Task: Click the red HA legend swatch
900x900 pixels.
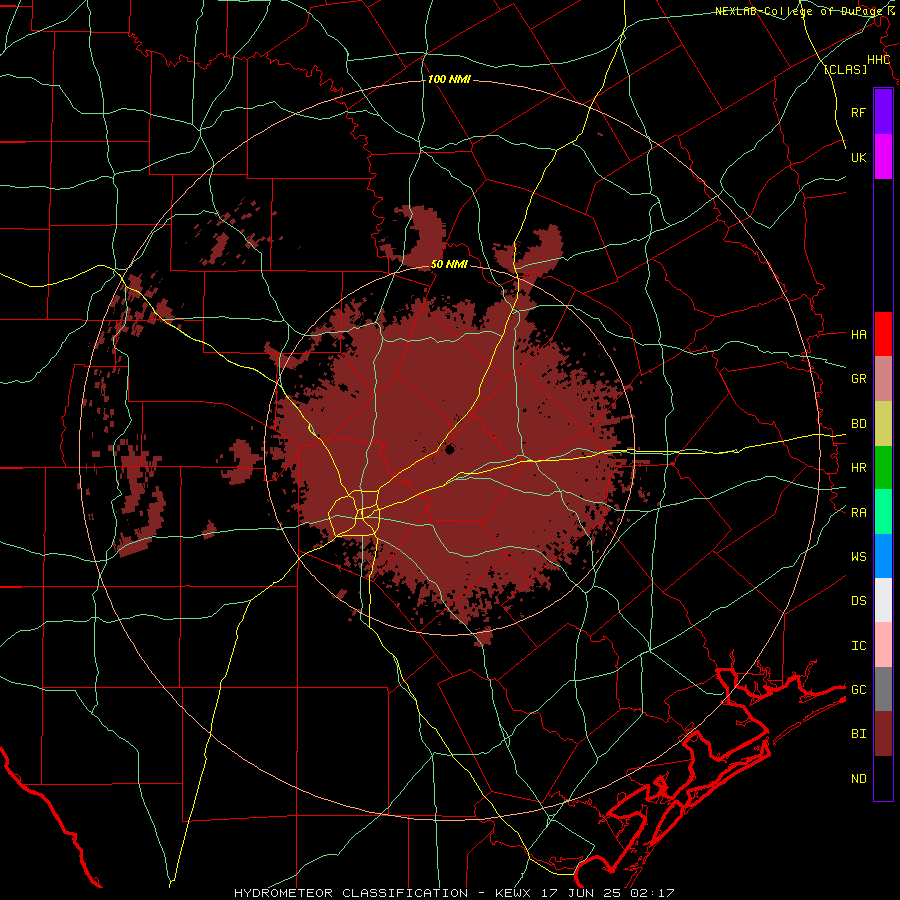Action: [883, 334]
